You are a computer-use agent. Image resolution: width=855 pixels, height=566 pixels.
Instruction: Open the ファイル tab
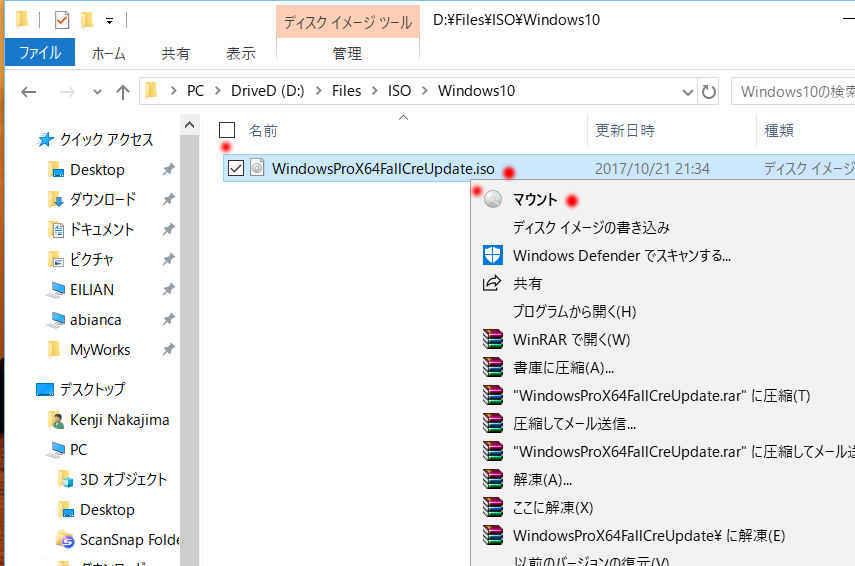(x=40, y=53)
